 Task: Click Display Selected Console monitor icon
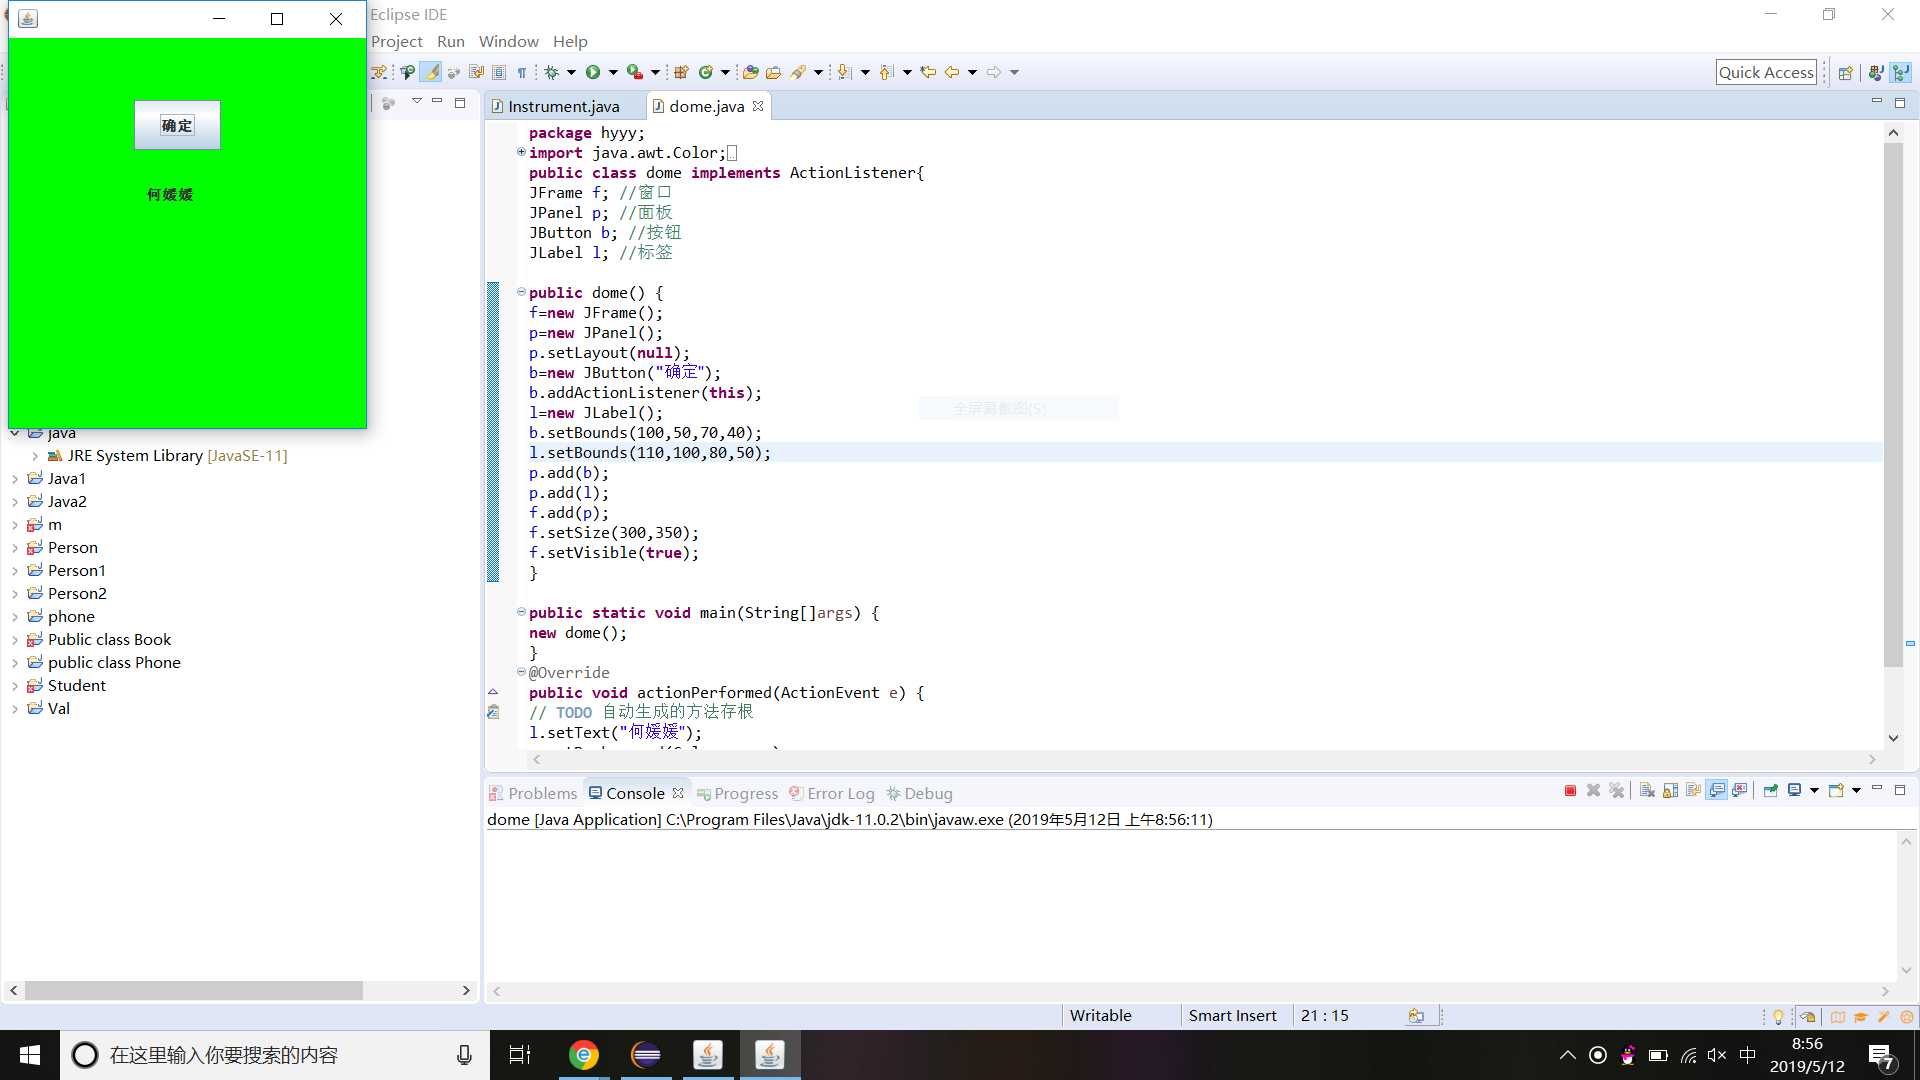pyautogui.click(x=1795, y=791)
